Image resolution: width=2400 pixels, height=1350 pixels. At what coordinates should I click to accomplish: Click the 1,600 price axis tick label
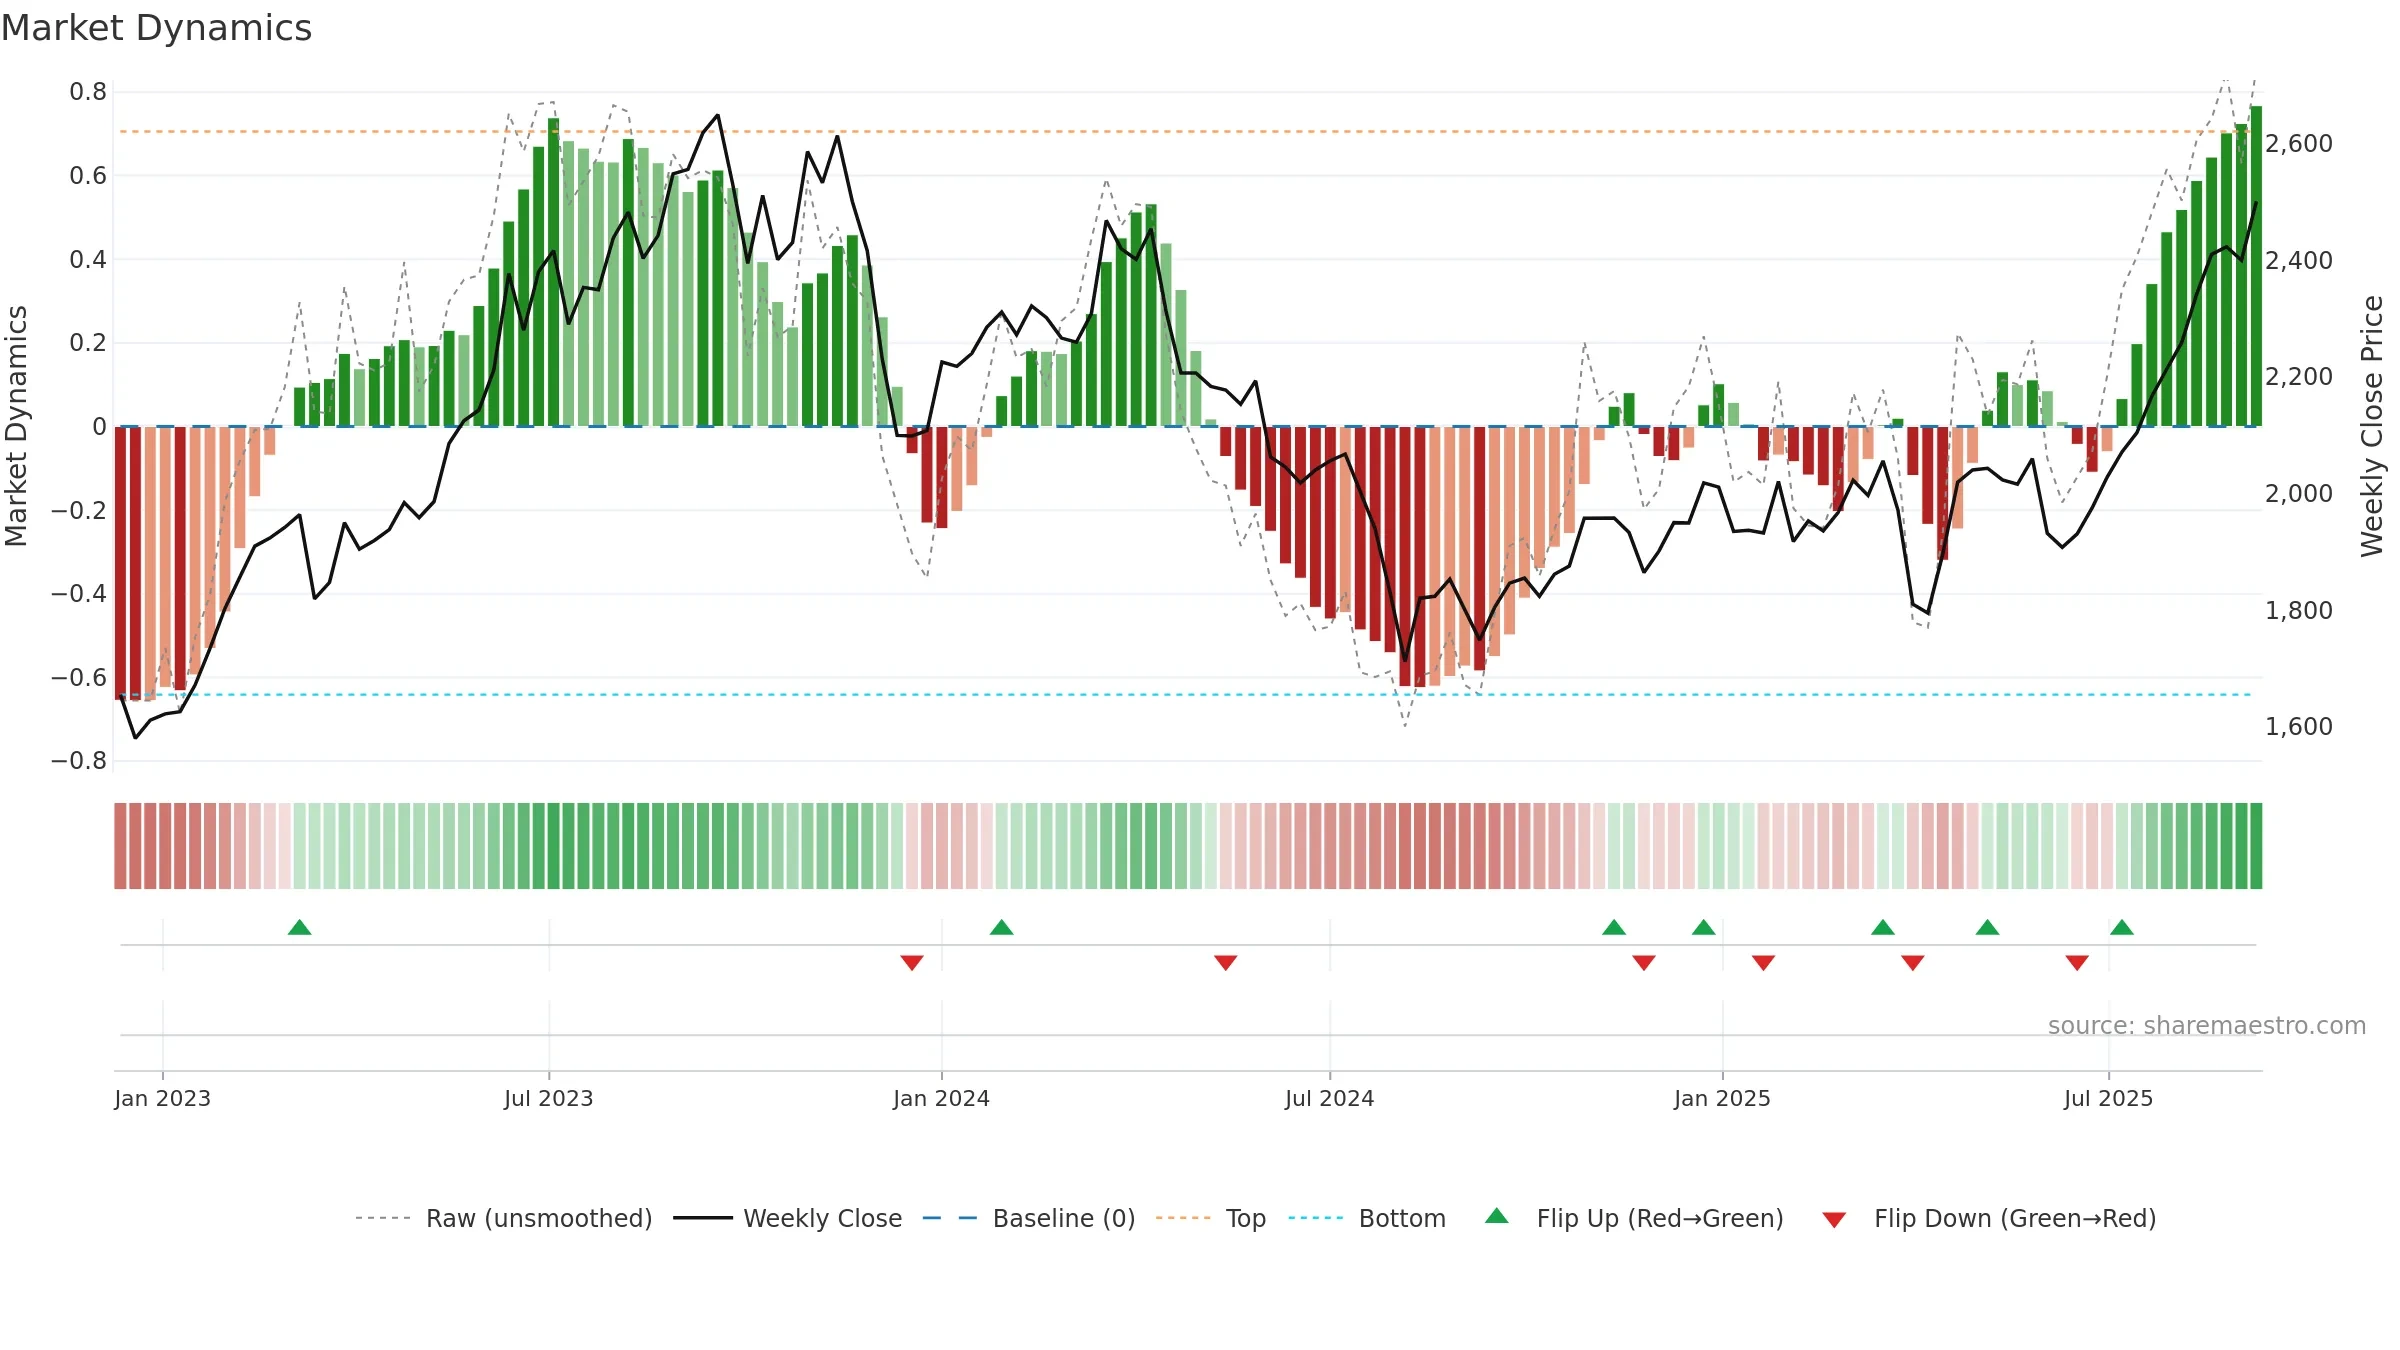click(x=2299, y=727)
